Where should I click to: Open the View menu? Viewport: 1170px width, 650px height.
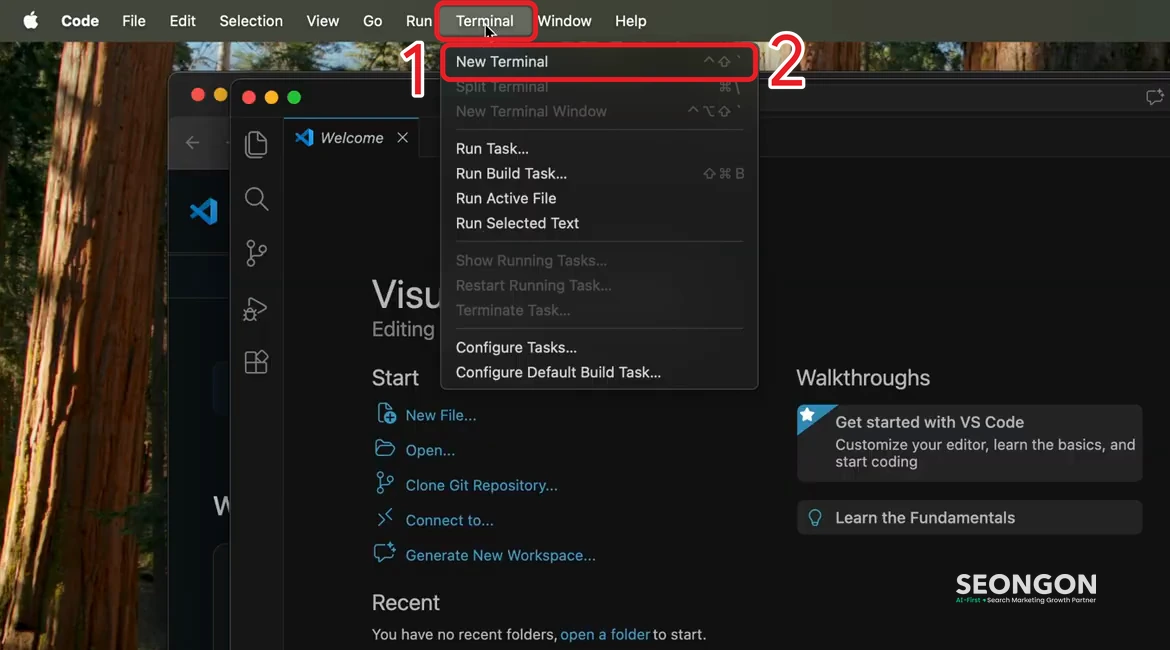point(322,21)
